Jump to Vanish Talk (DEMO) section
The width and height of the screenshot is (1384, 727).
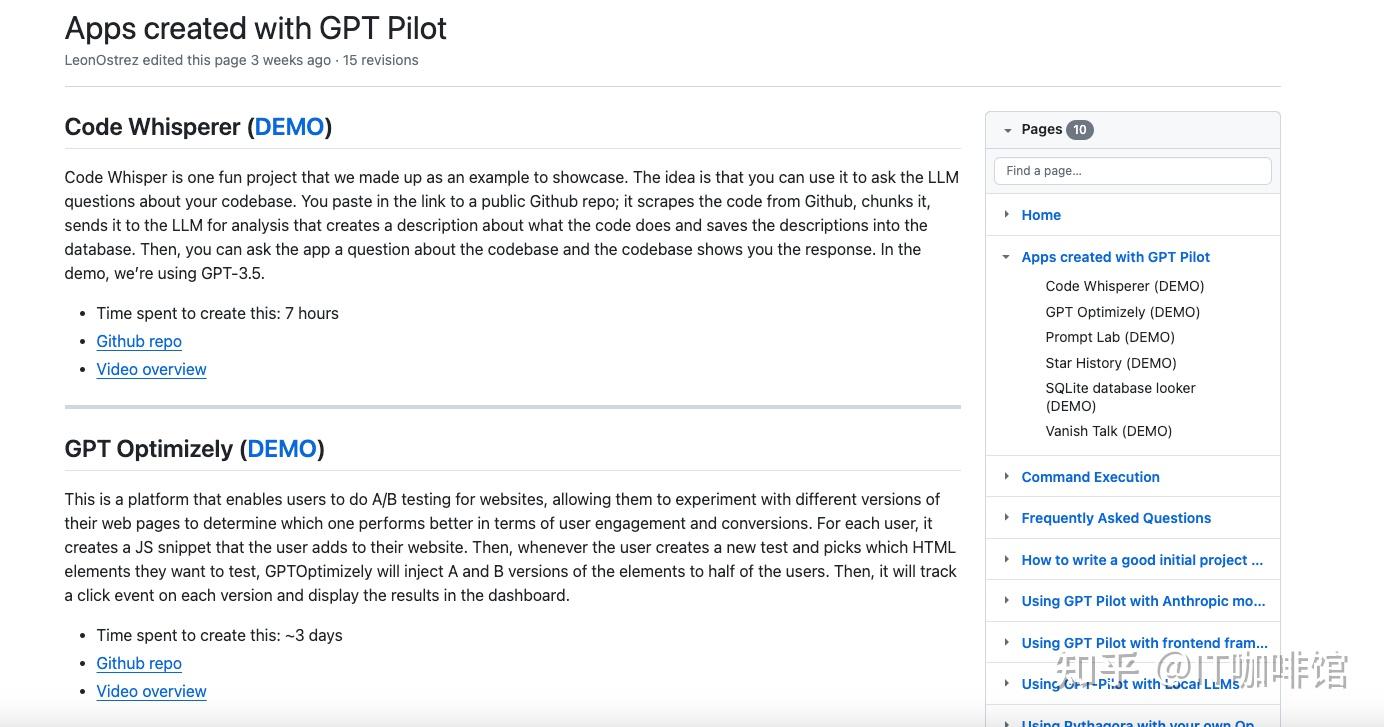pos(1108,431)
